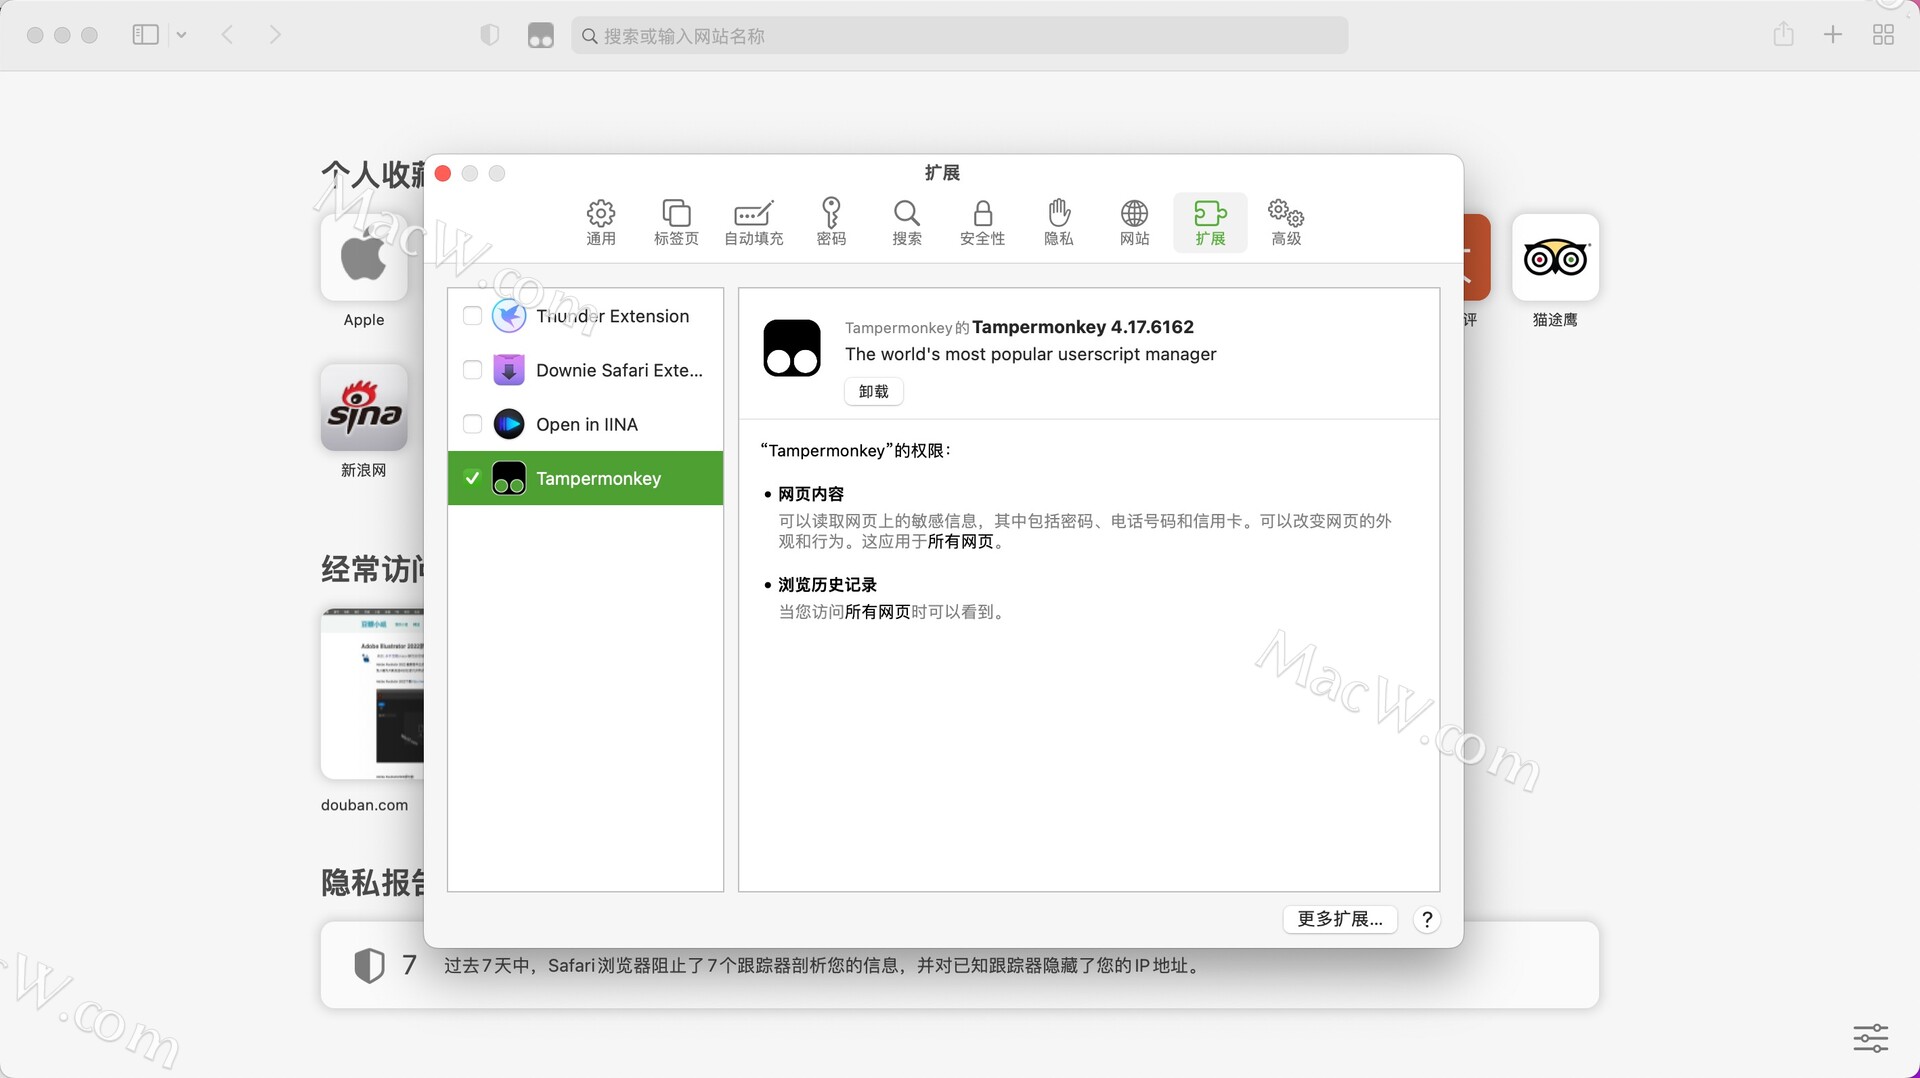Open the AutoFill (自动填充) preferences tab
Viewport: 1920px width, 1078px height.
(753, 222)
